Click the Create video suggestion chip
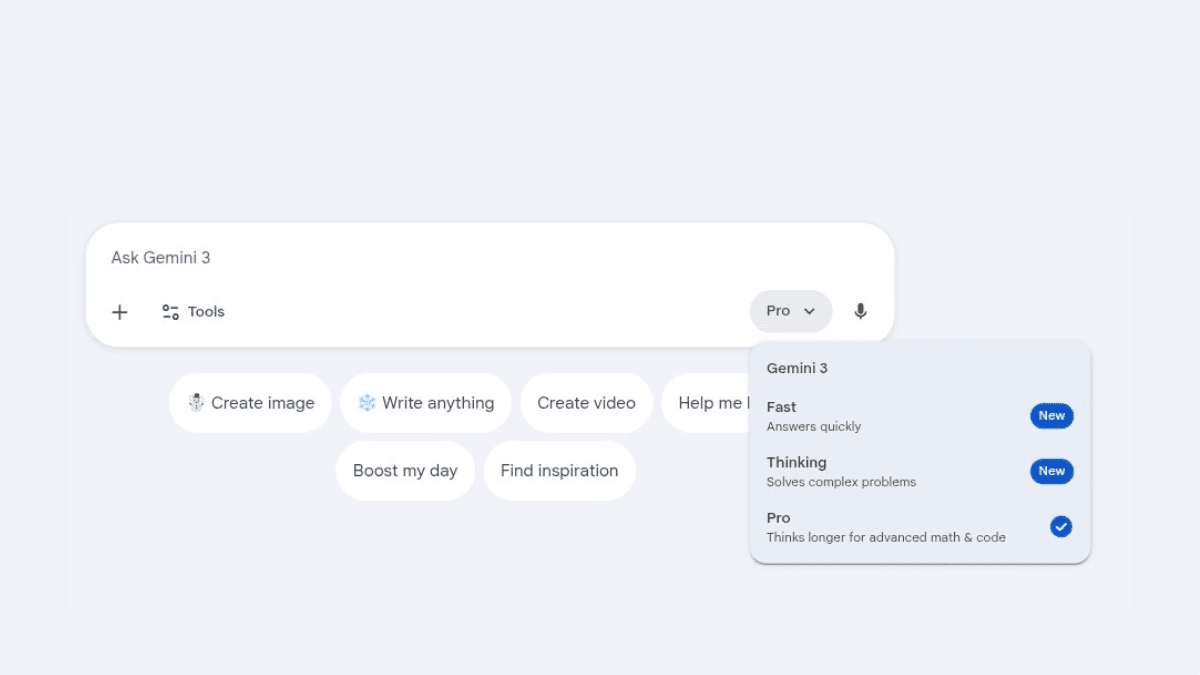 586,403
